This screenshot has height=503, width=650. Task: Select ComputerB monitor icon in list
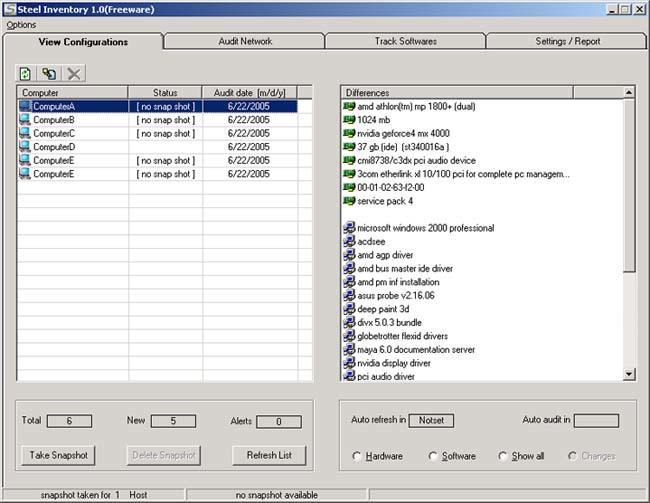(x=25, y=120)
